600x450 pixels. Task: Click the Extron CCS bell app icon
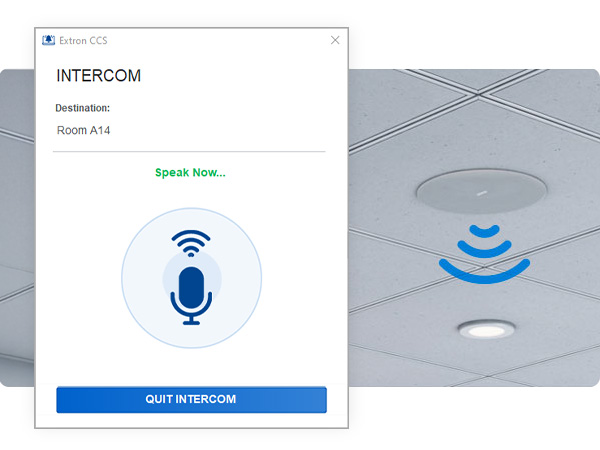(48, 40)
